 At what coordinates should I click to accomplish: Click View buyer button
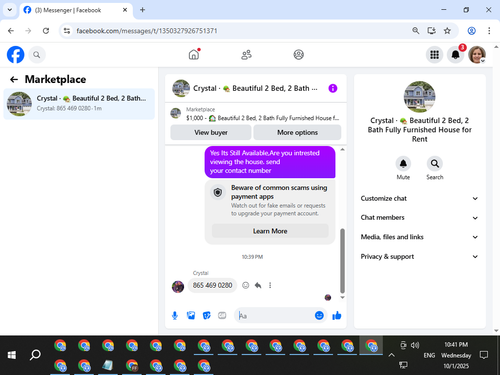(211, 132)
